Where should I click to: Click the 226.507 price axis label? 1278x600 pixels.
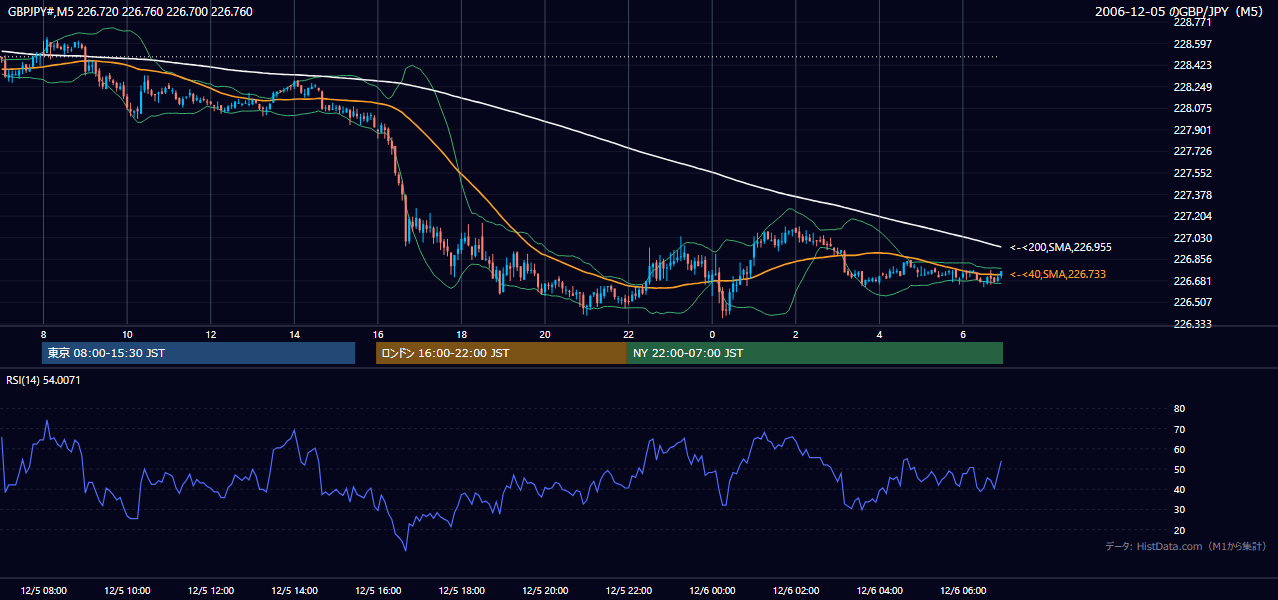tap(1191, 302)
